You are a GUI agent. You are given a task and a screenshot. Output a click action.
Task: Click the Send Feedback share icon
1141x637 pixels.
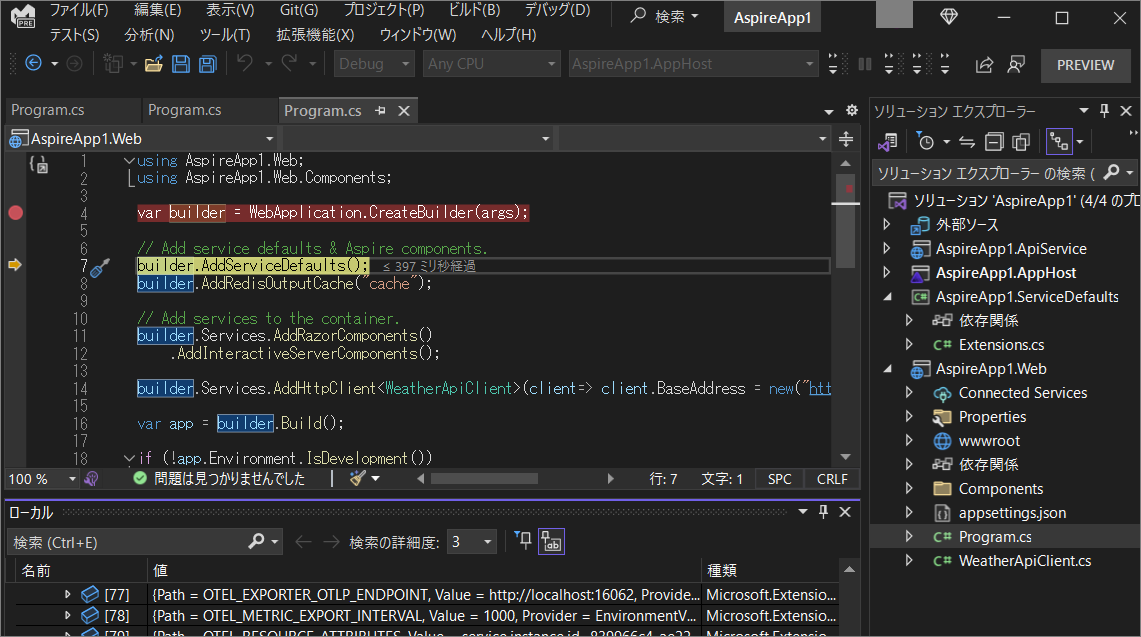click(x=986, y=64)
